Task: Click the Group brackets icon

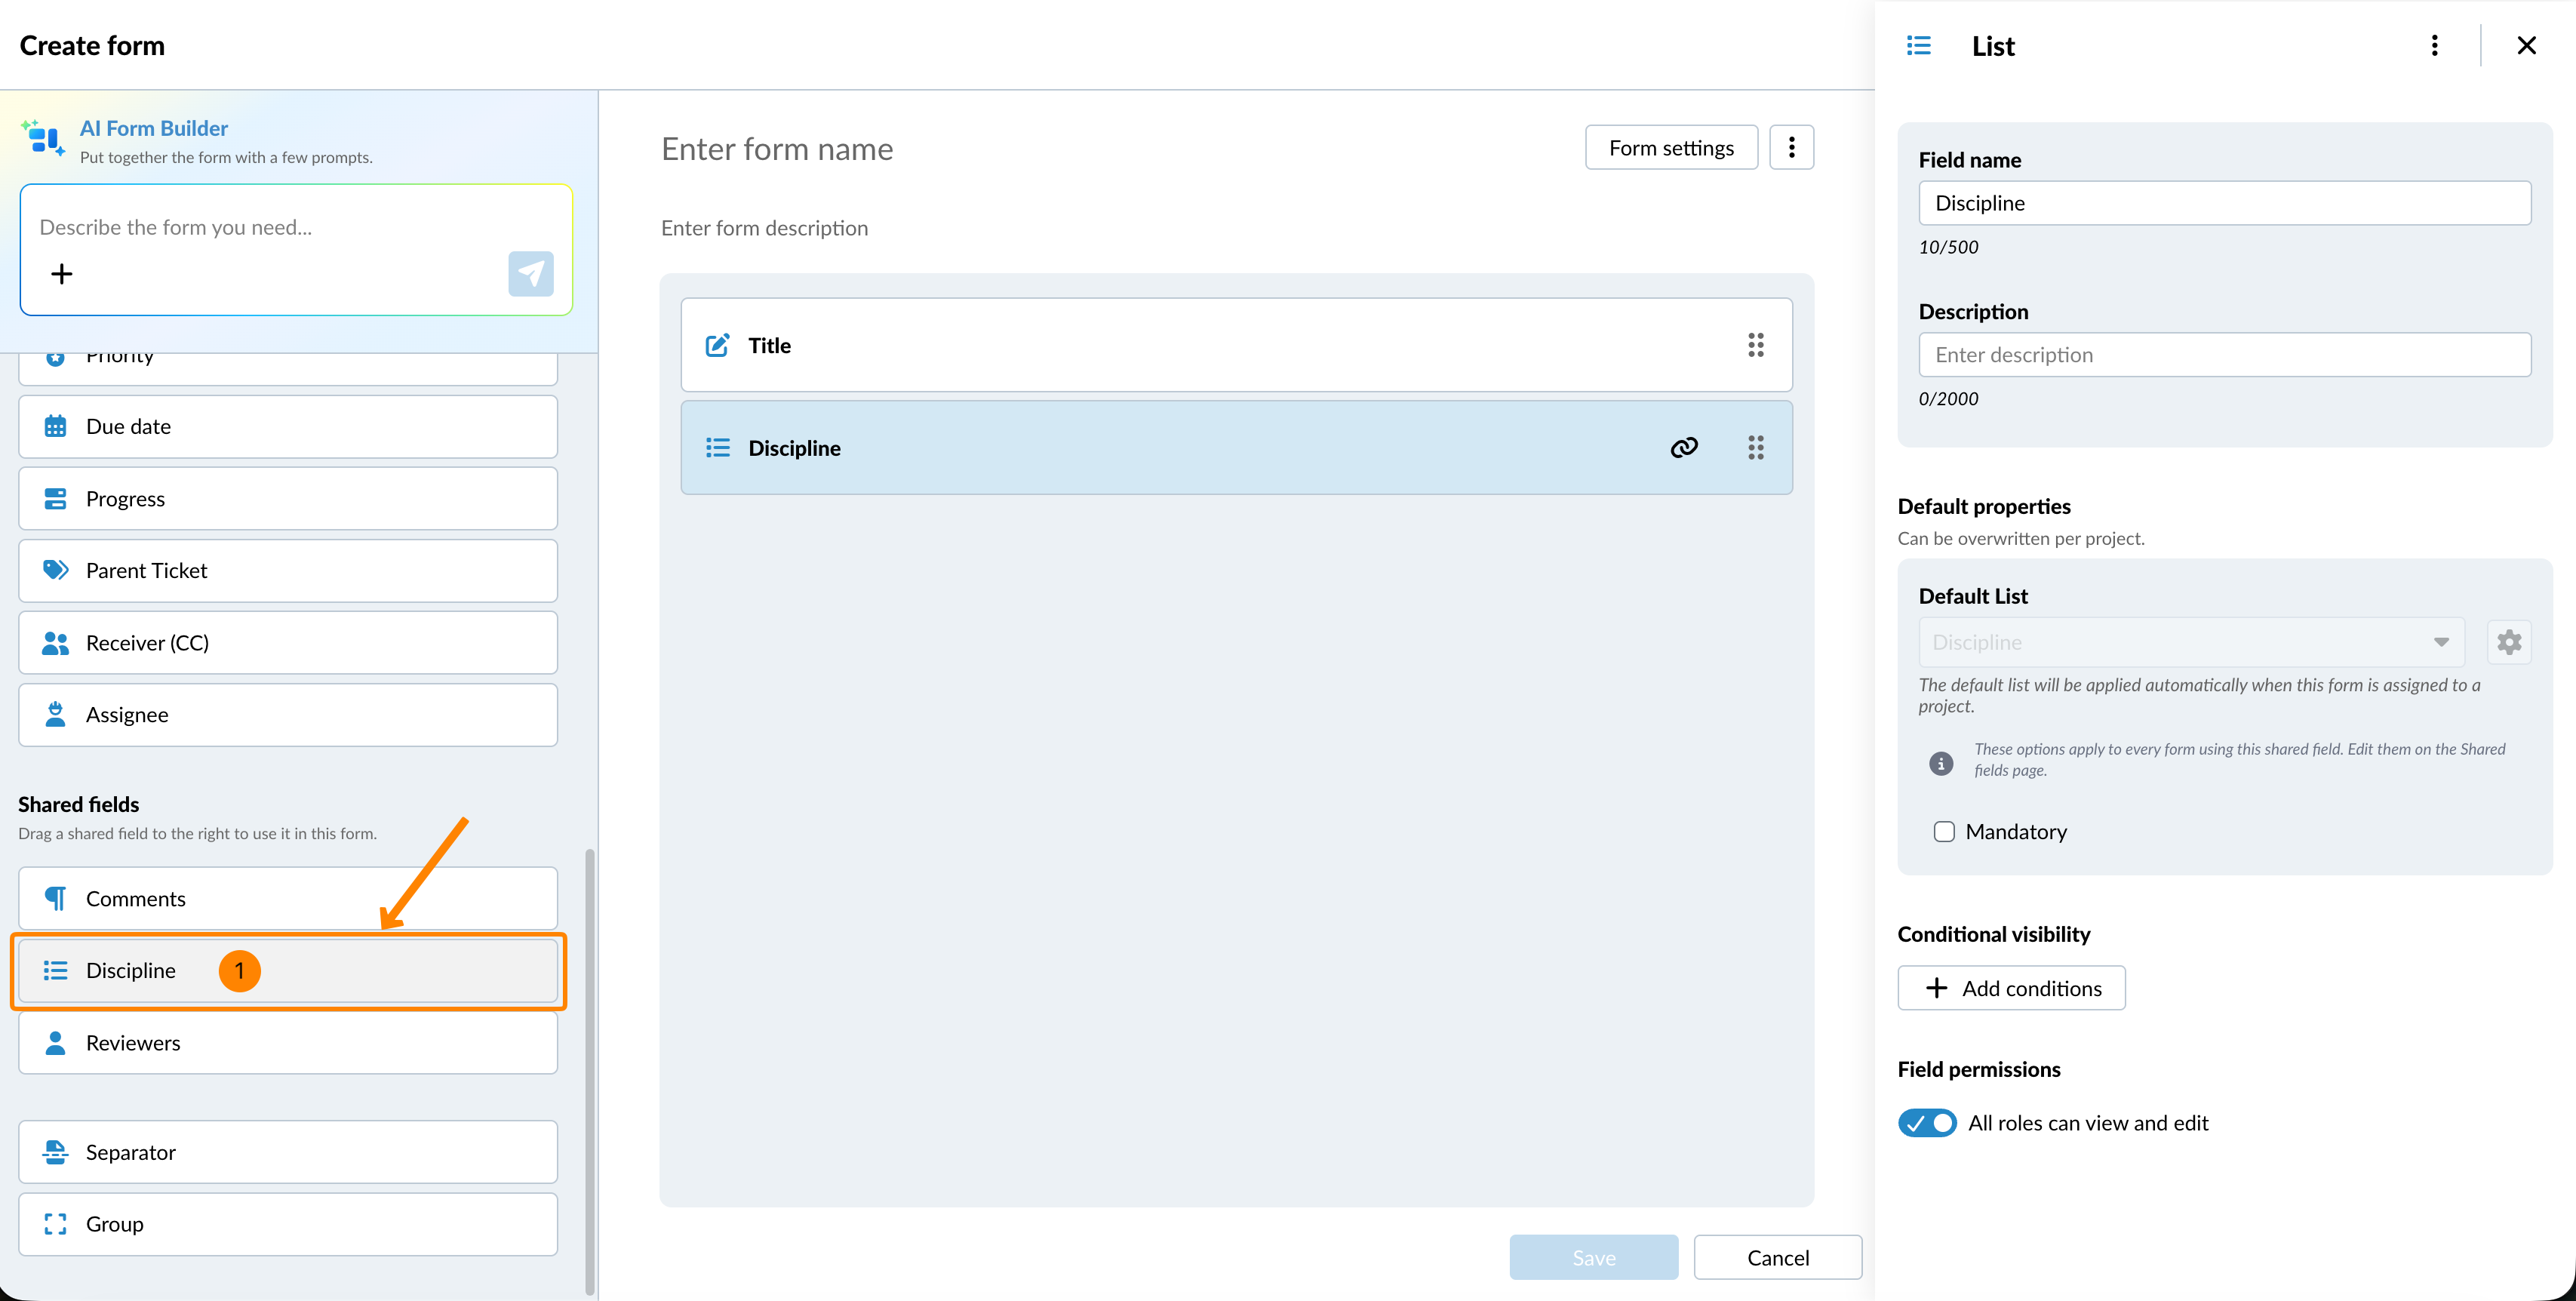Action: coord(56,1224)
